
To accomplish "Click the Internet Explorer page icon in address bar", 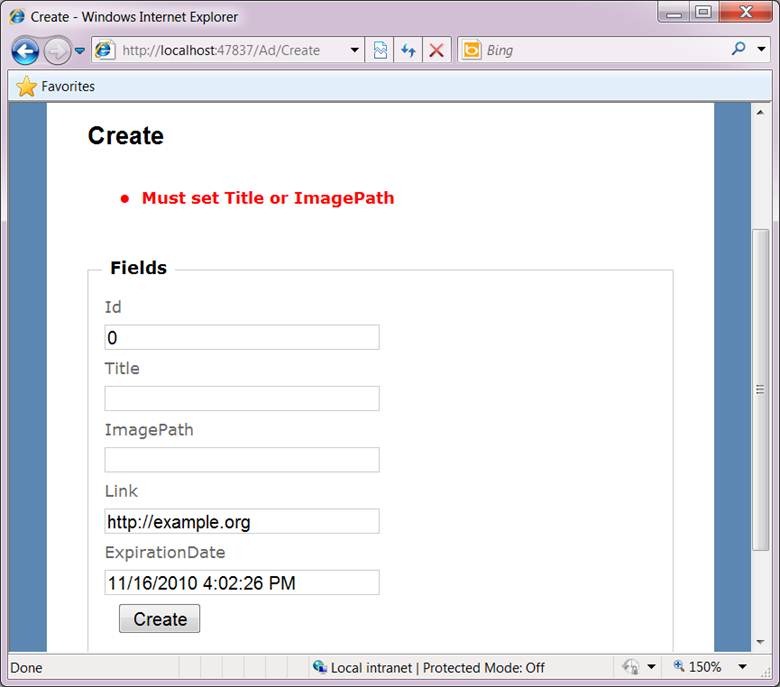I will click(x=103, y=50).
